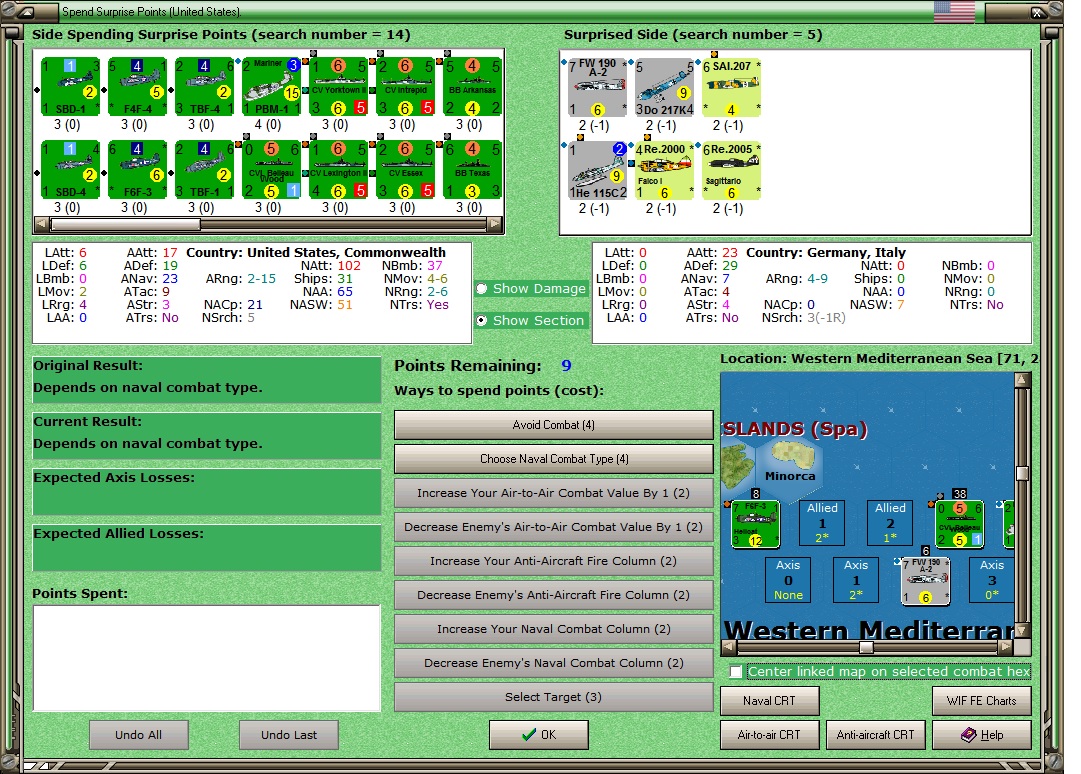Click the Minorca island label on map

pos(790,476)
